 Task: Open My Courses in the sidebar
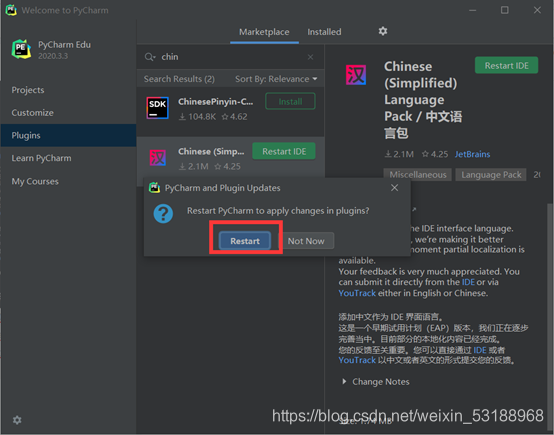69,181
